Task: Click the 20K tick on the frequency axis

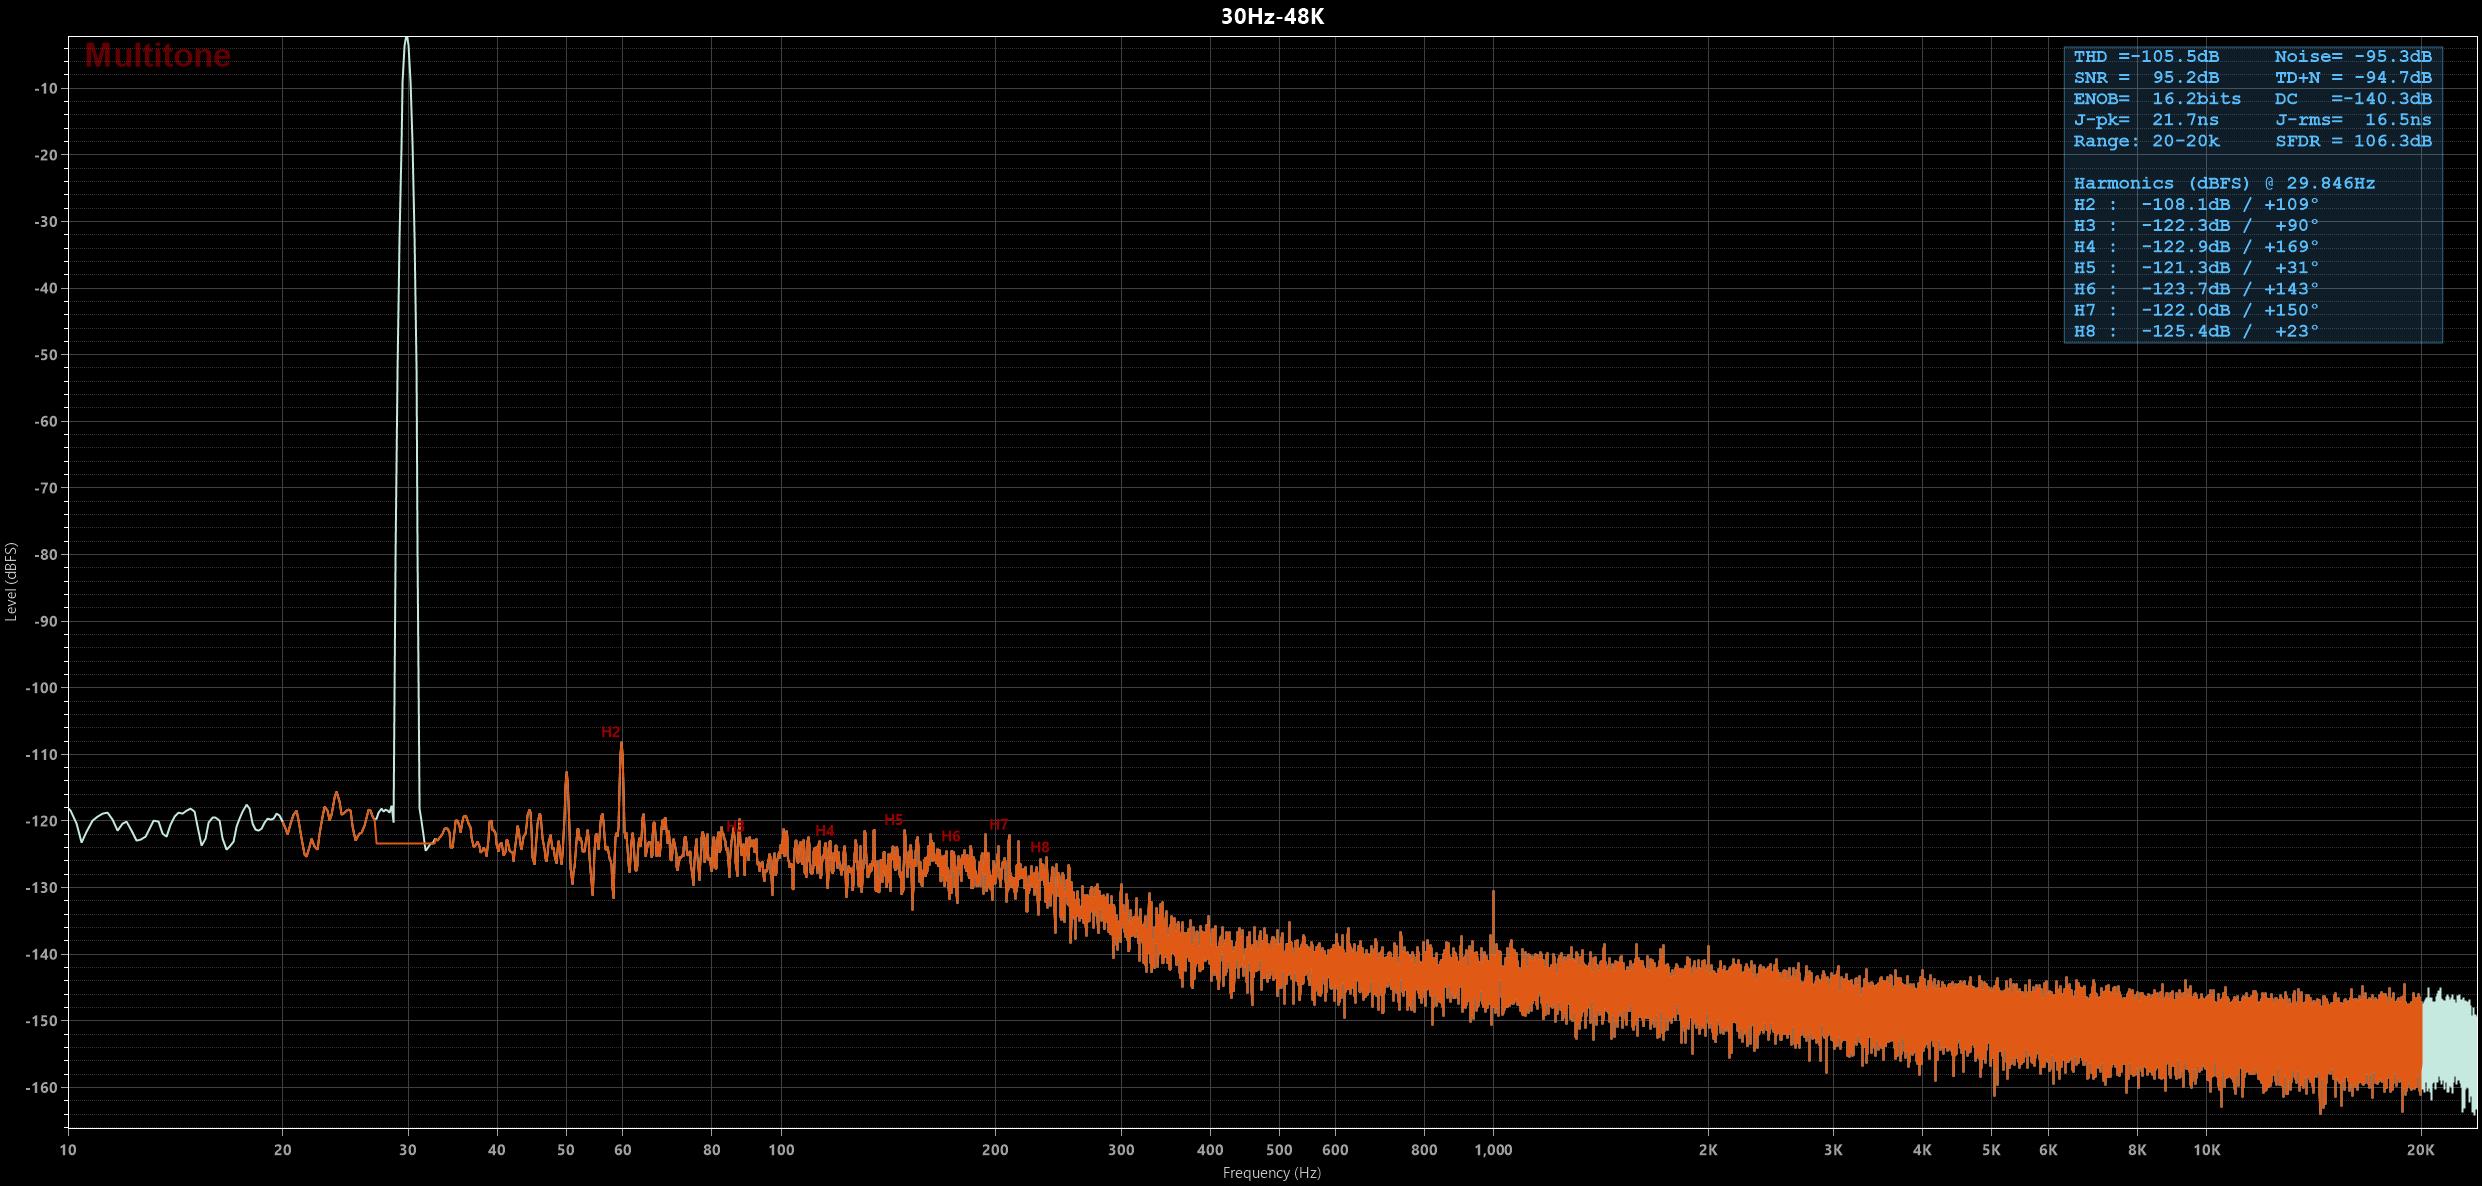Action: coord(2420,1150)
